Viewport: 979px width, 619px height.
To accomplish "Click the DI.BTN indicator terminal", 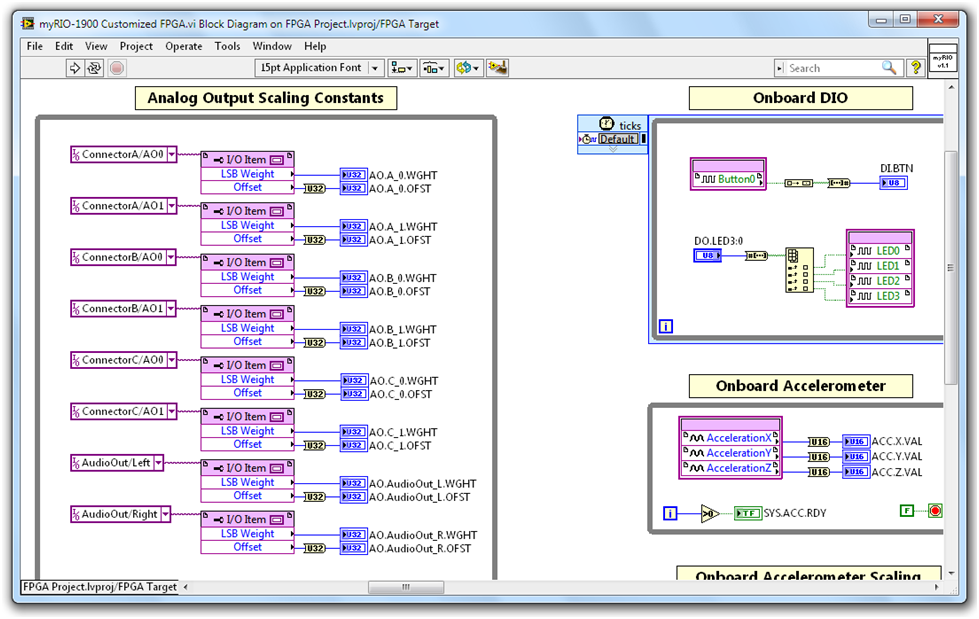I will (x=893, y=183).
